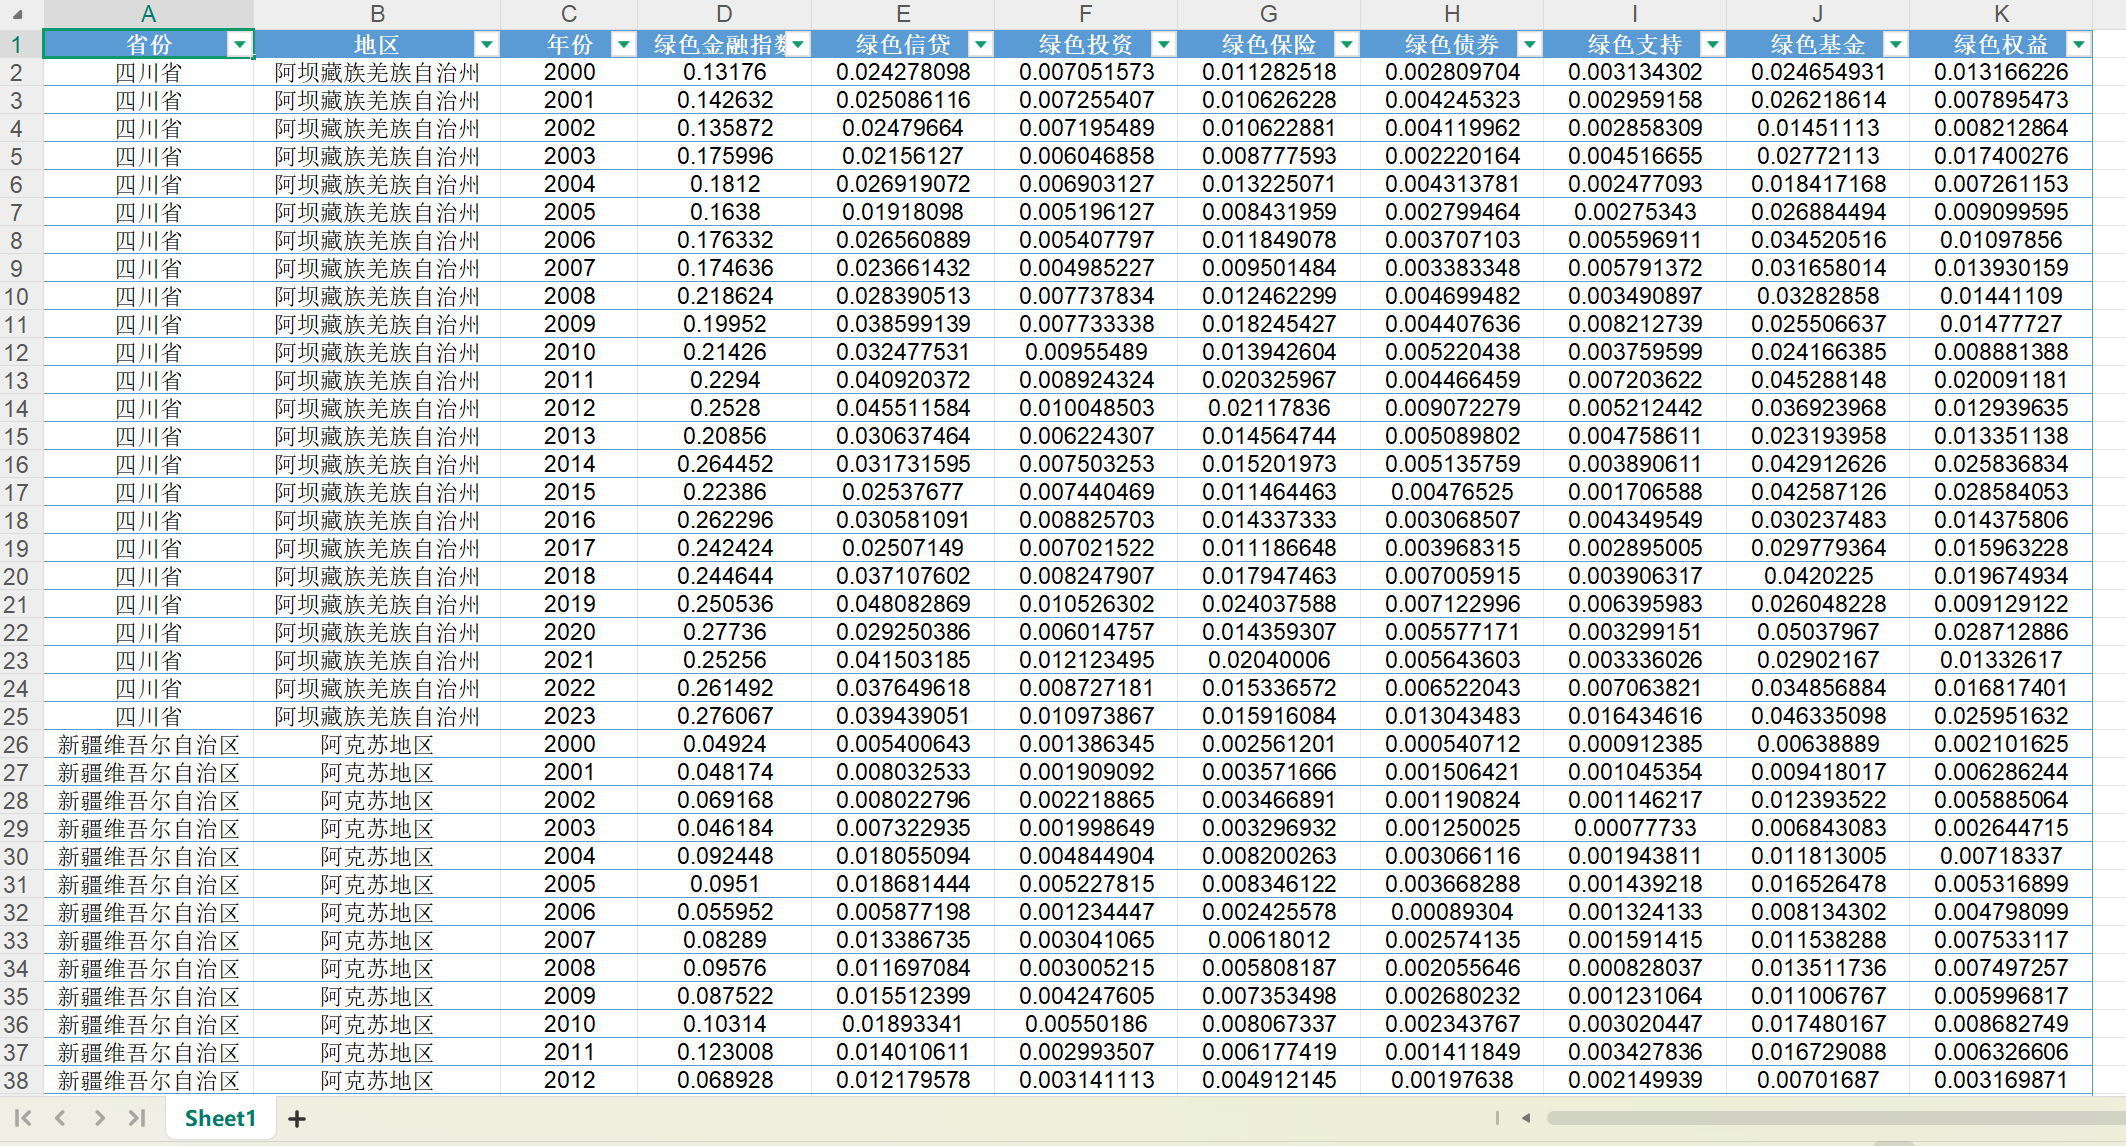Go to the first sheet using the navigation arrow

(x=23, y=1118)
